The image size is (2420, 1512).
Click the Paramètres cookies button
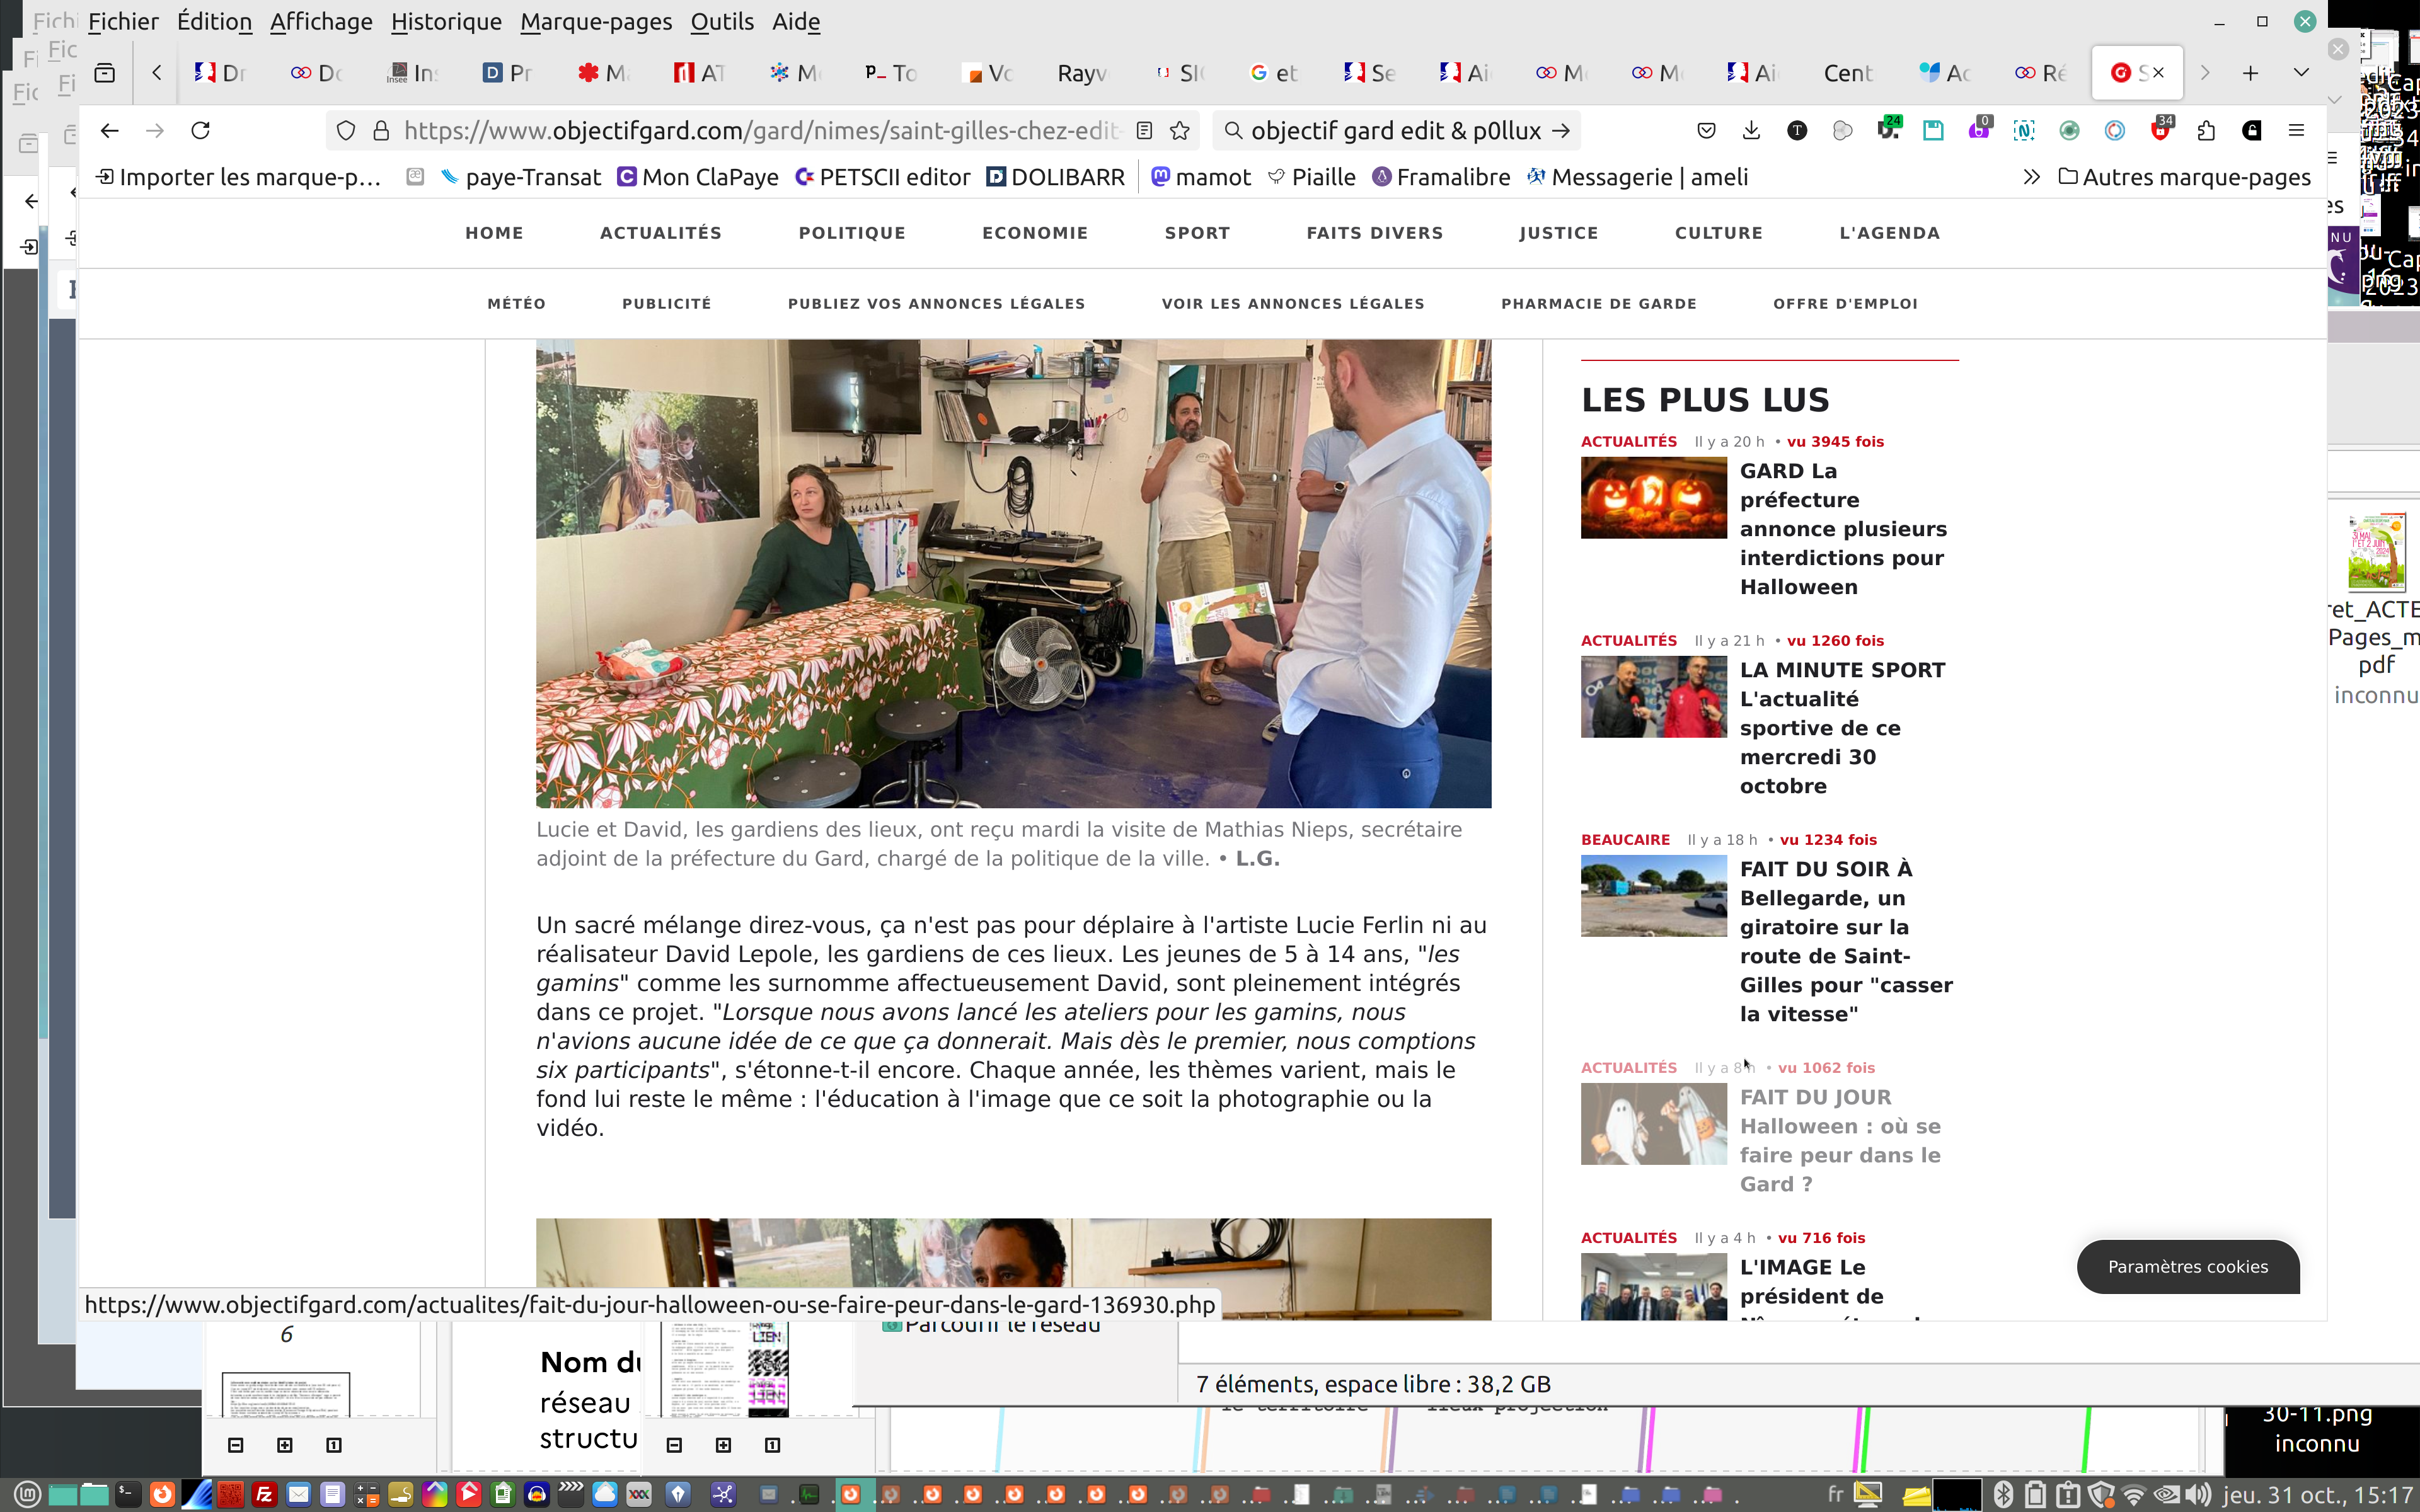2187,1267
